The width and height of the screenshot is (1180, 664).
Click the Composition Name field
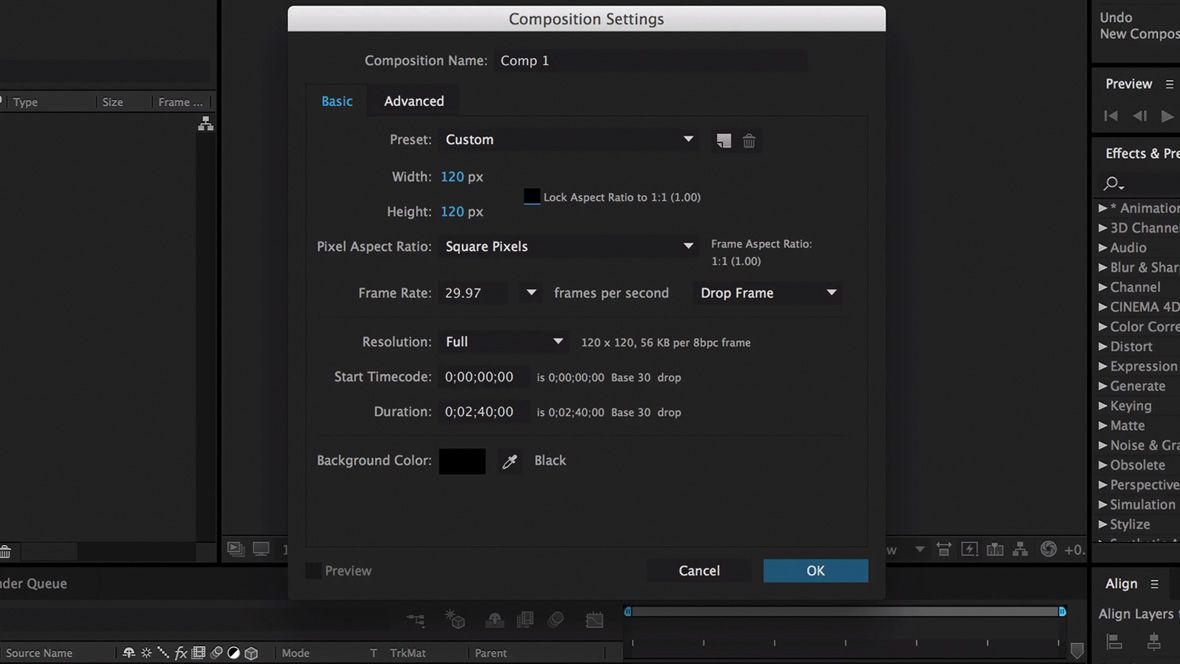pos(650,60)
